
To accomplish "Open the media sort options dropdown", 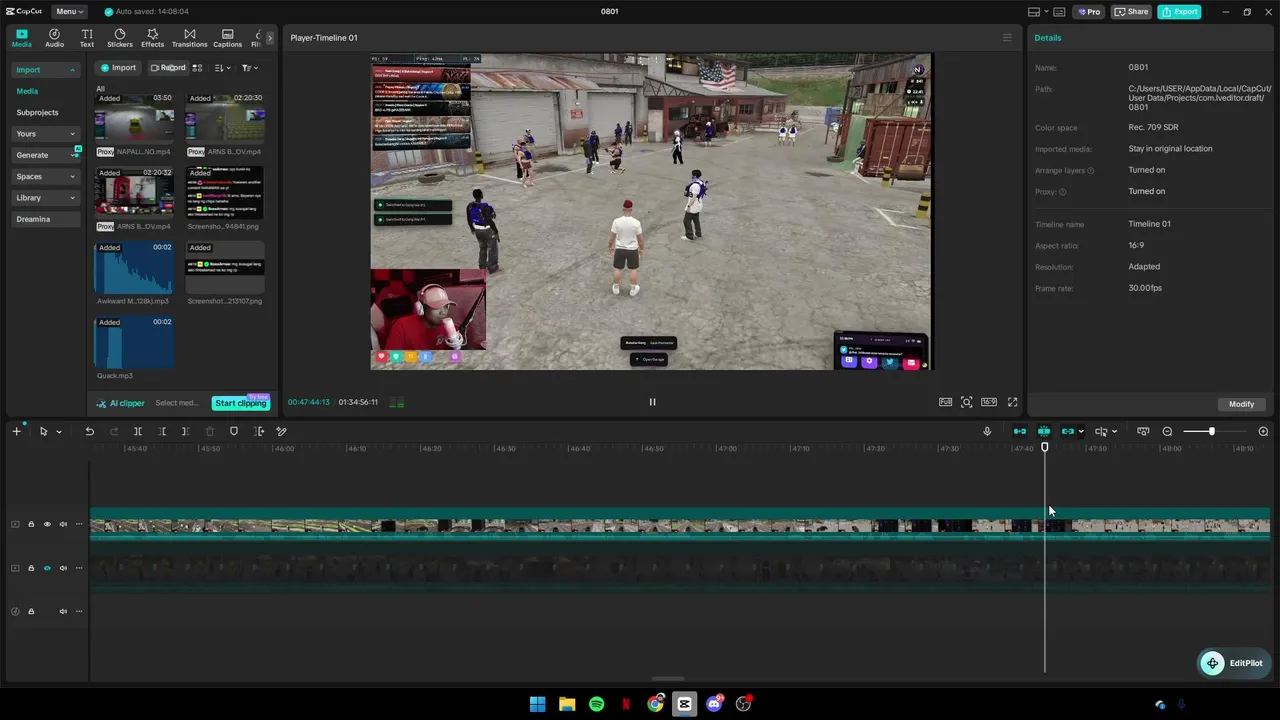I will point(222,68).
